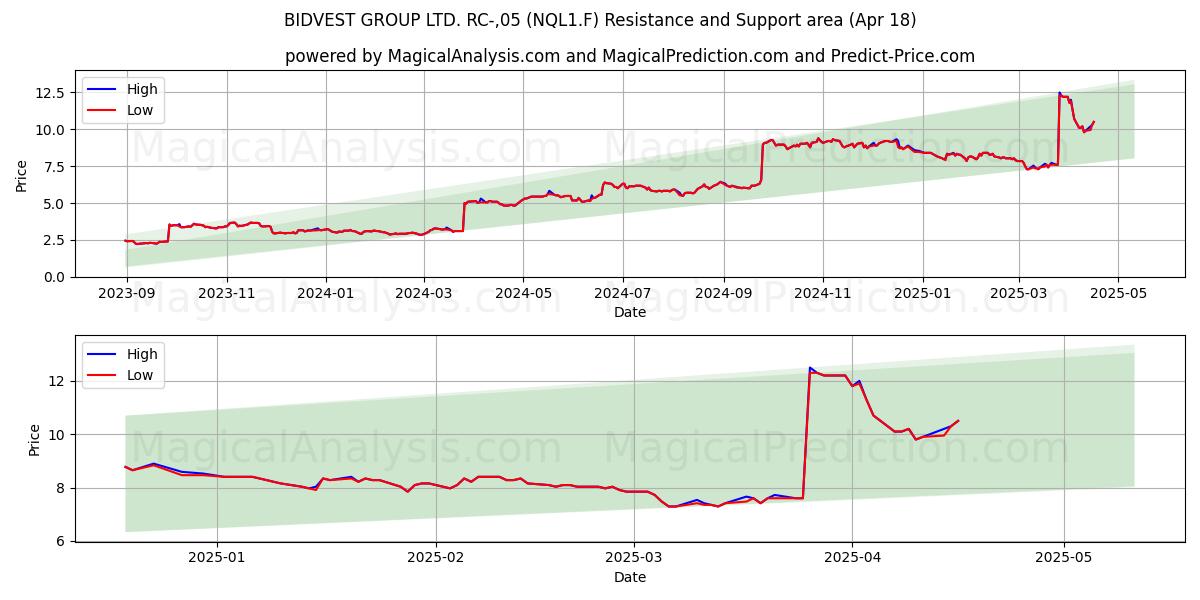Screen dimensions: 1200x600
Task: Click the 2.5 price tick in top chart
Action: (x=54, y=241)
